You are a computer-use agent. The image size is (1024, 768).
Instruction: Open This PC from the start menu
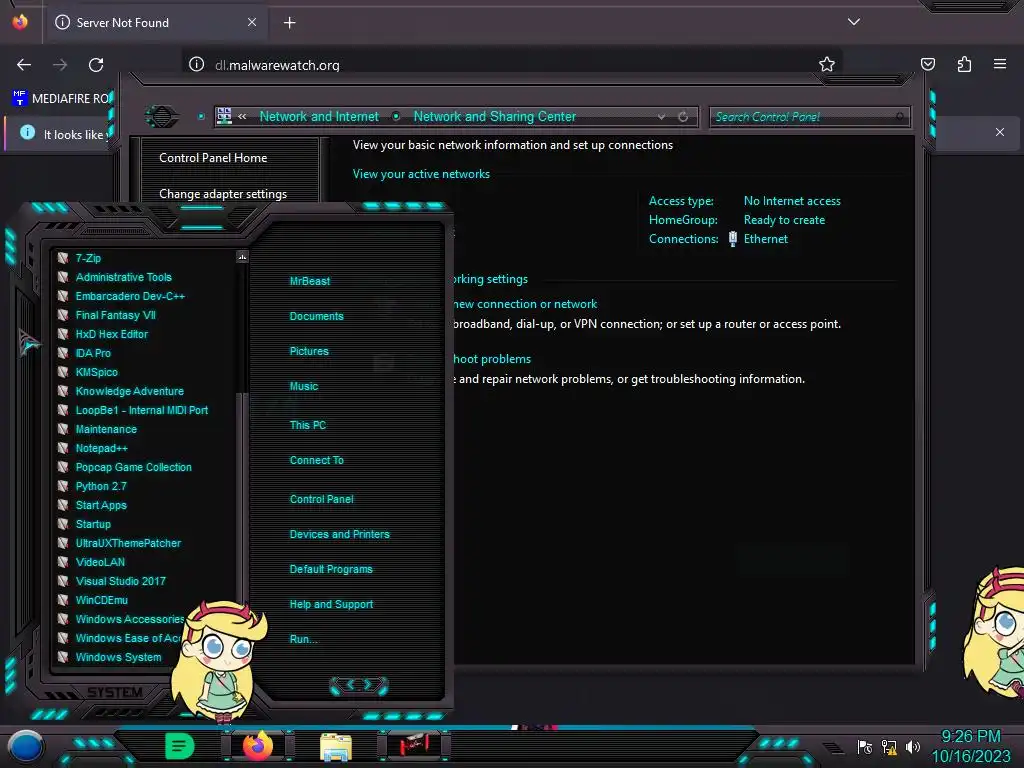[x=308, y=425]
